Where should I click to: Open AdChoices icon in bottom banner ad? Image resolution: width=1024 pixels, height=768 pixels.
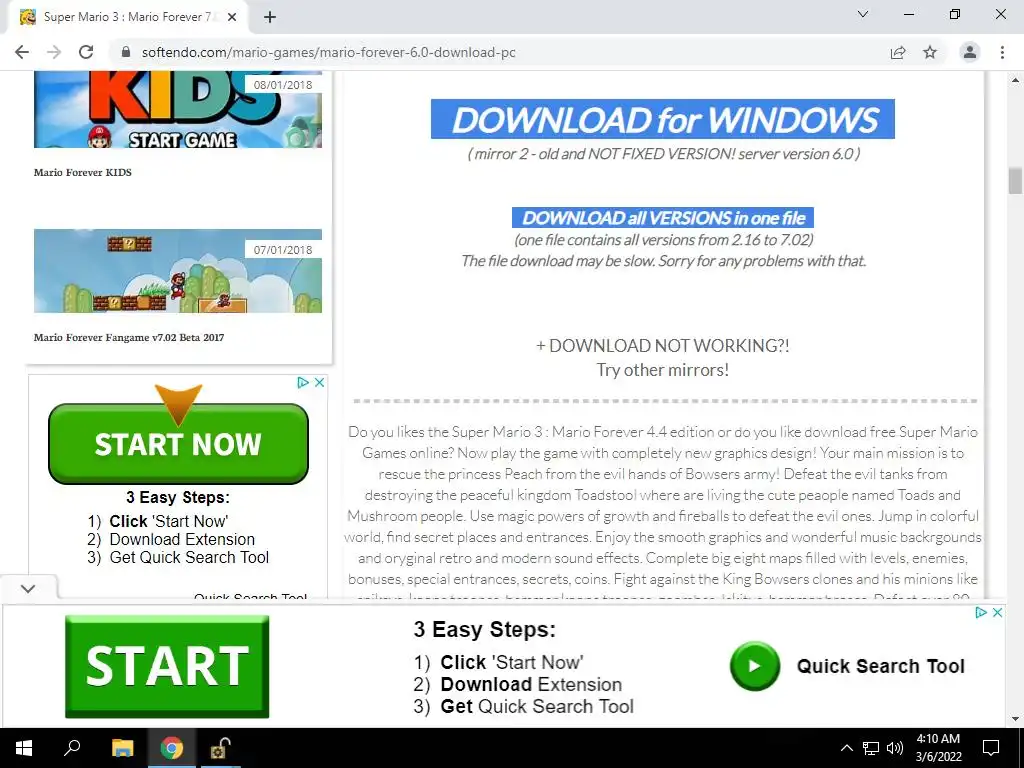(981, 613)
